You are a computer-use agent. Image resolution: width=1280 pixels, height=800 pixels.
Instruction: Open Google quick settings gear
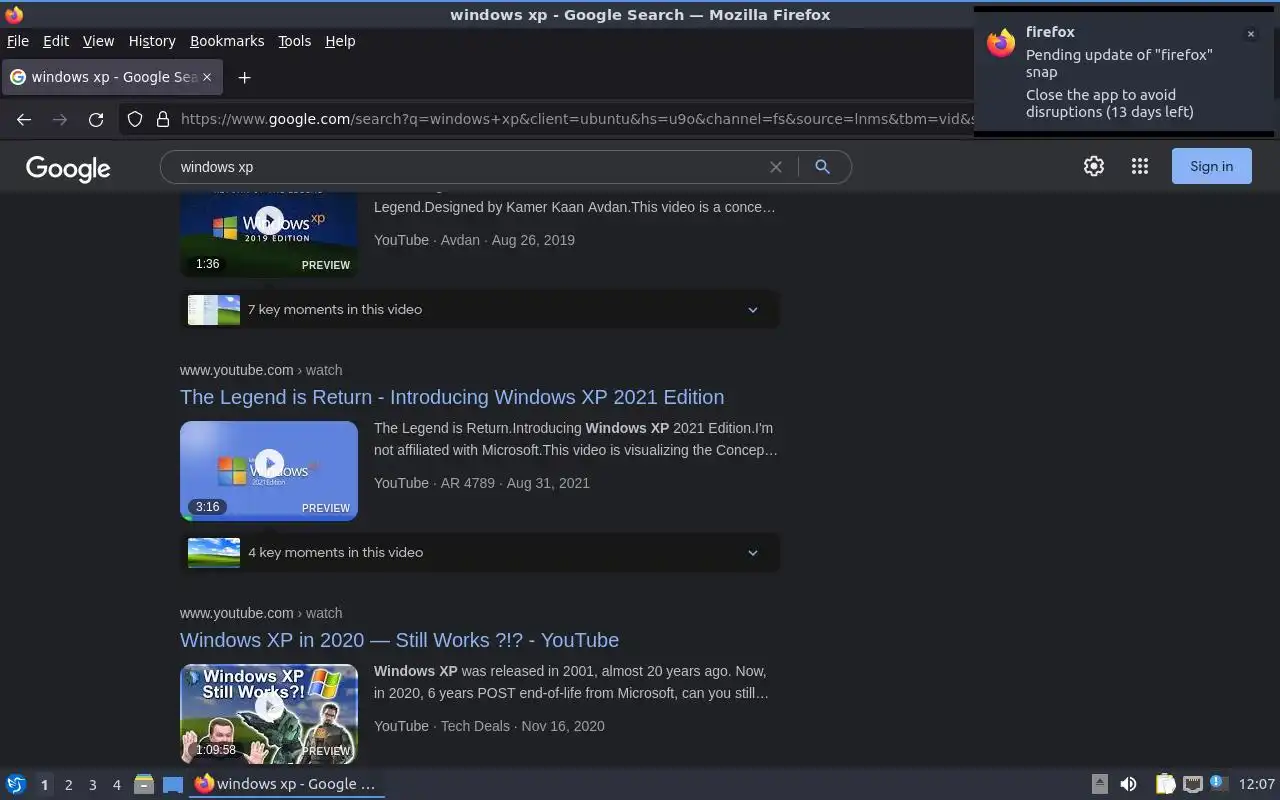(1094, 167)
